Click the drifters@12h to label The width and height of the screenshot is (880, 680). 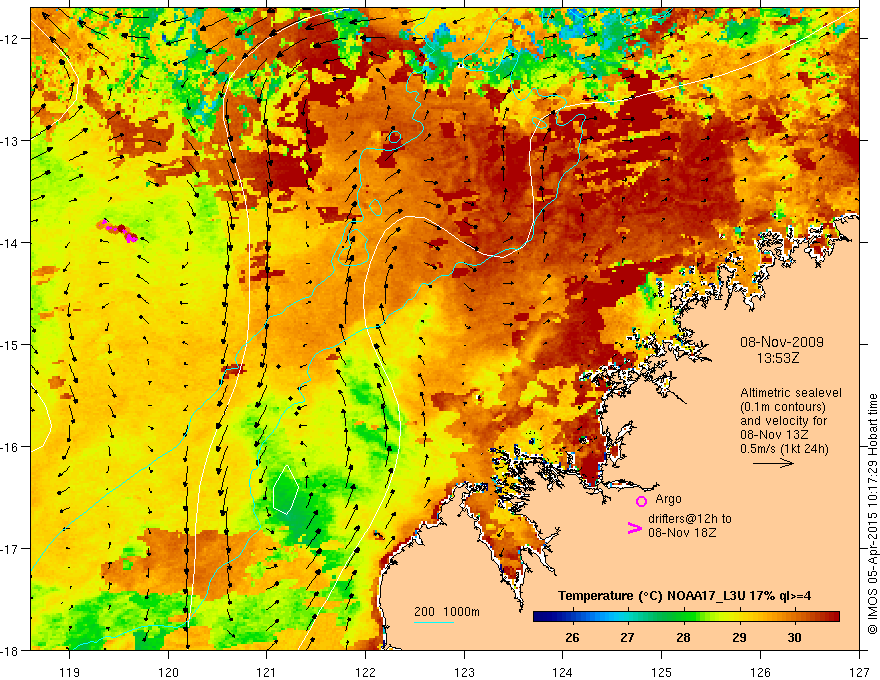[690, 519]
